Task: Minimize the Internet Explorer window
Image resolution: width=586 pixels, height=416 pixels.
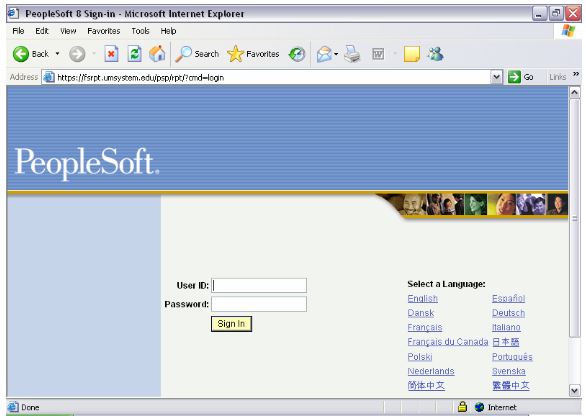Action: [539, 14]
